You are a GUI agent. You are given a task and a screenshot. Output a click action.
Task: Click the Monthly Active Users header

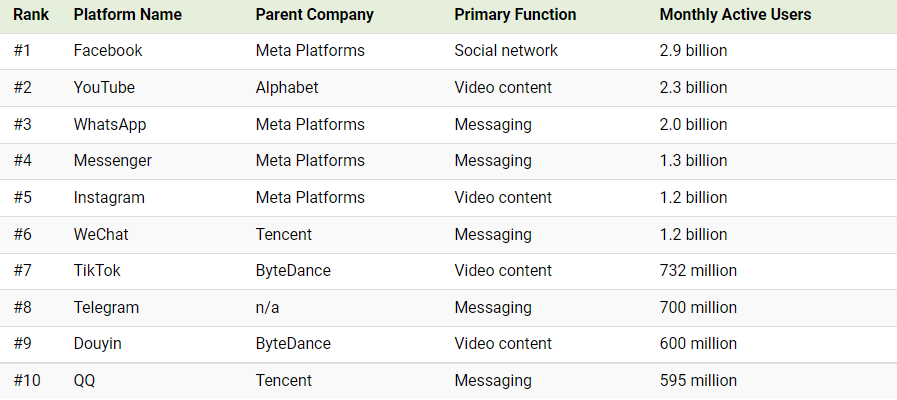coord(735,15)
